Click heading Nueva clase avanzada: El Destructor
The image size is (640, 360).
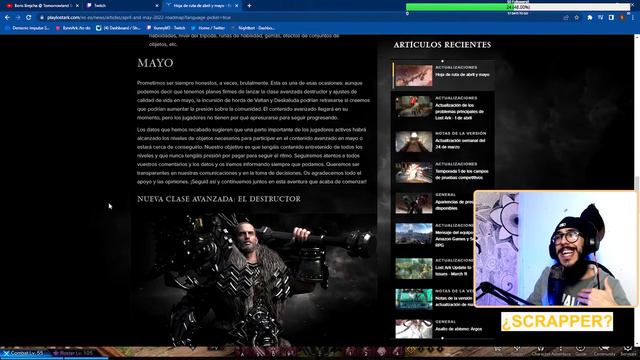point(219,199)
